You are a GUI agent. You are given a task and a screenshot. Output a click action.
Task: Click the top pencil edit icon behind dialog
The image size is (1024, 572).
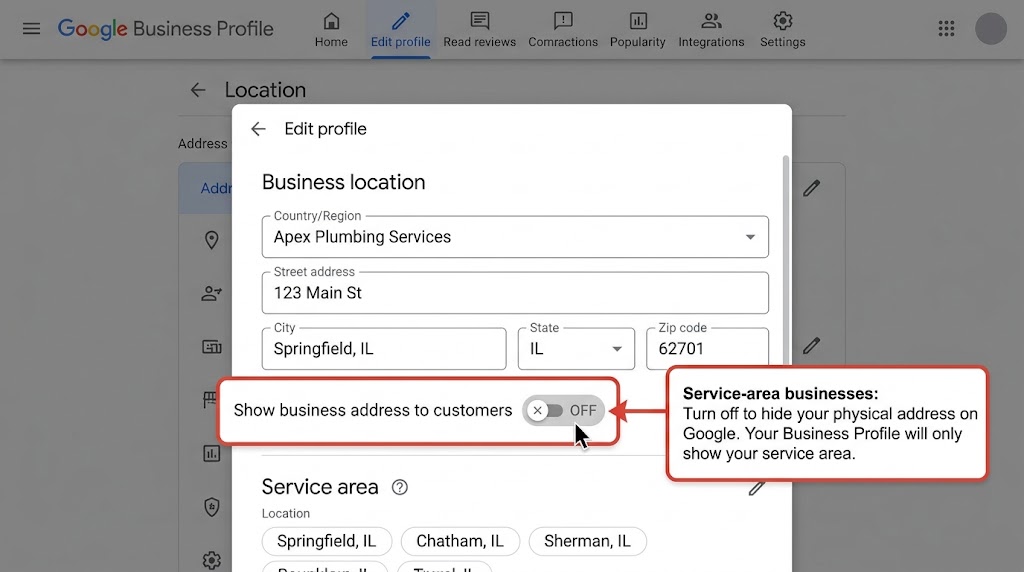pyautogui.click(x=811, y=189)
